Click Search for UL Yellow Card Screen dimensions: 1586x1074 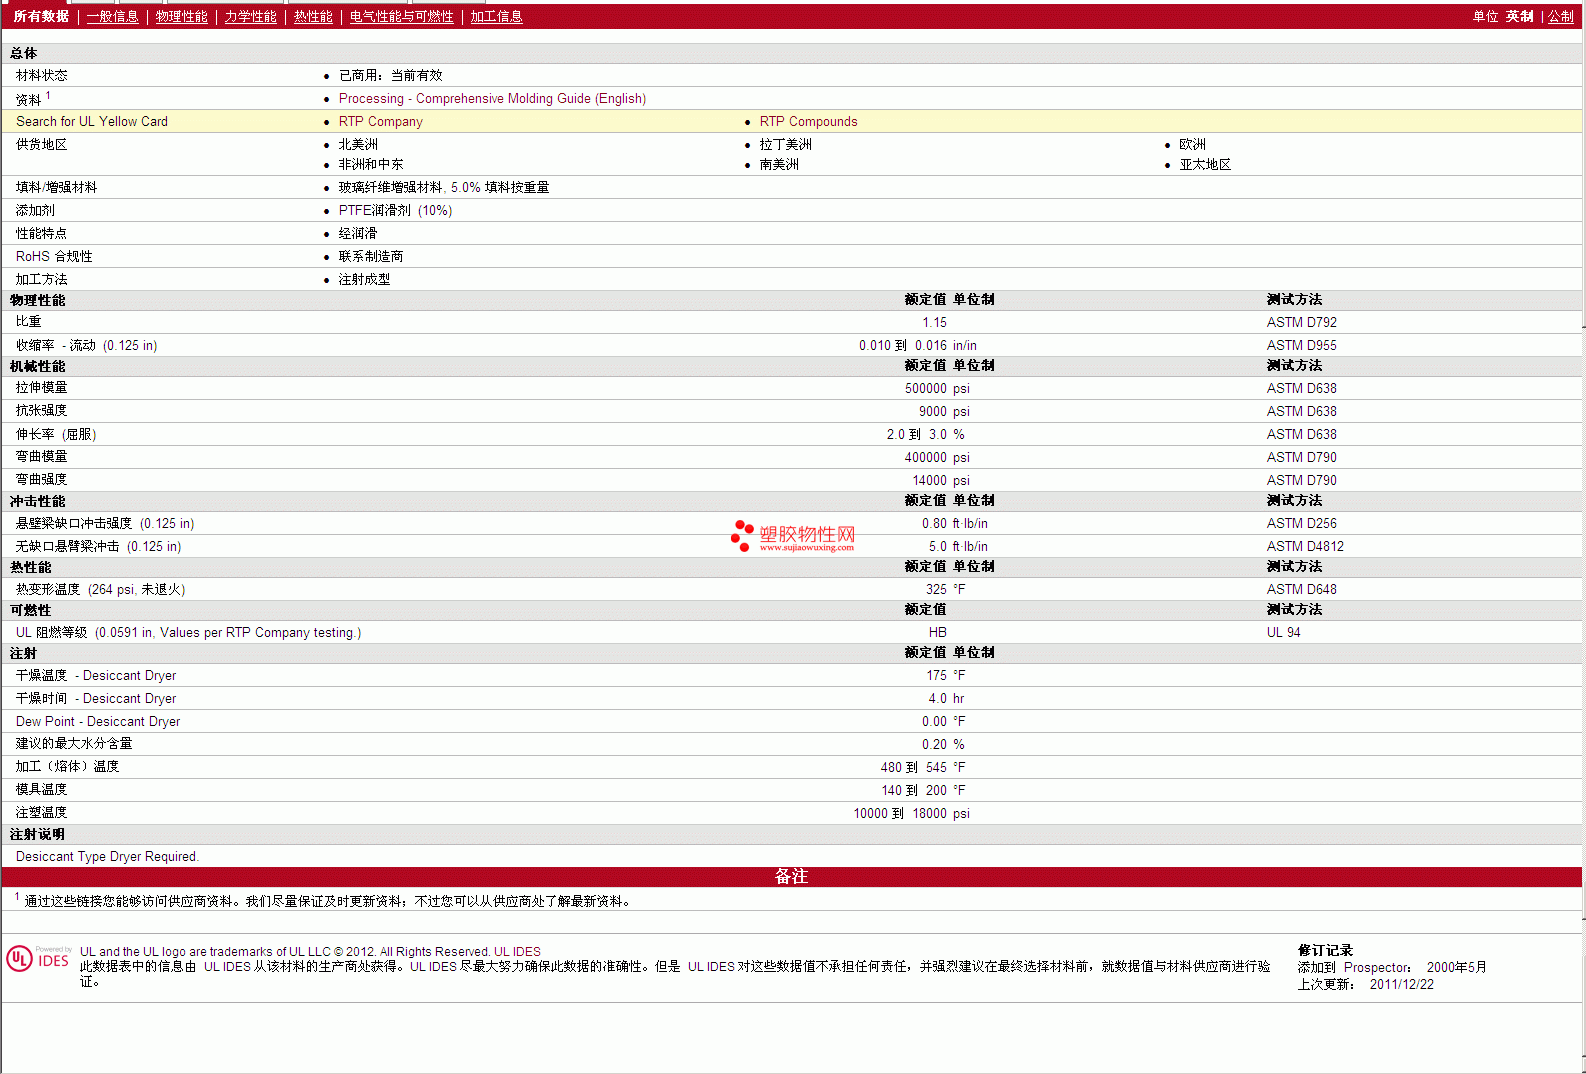point(92,122)
